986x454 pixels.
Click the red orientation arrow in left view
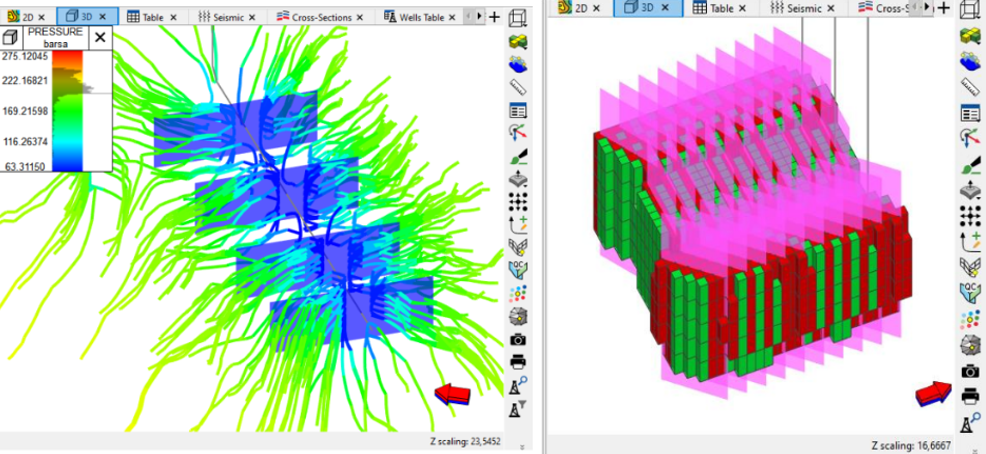[453, 394]
